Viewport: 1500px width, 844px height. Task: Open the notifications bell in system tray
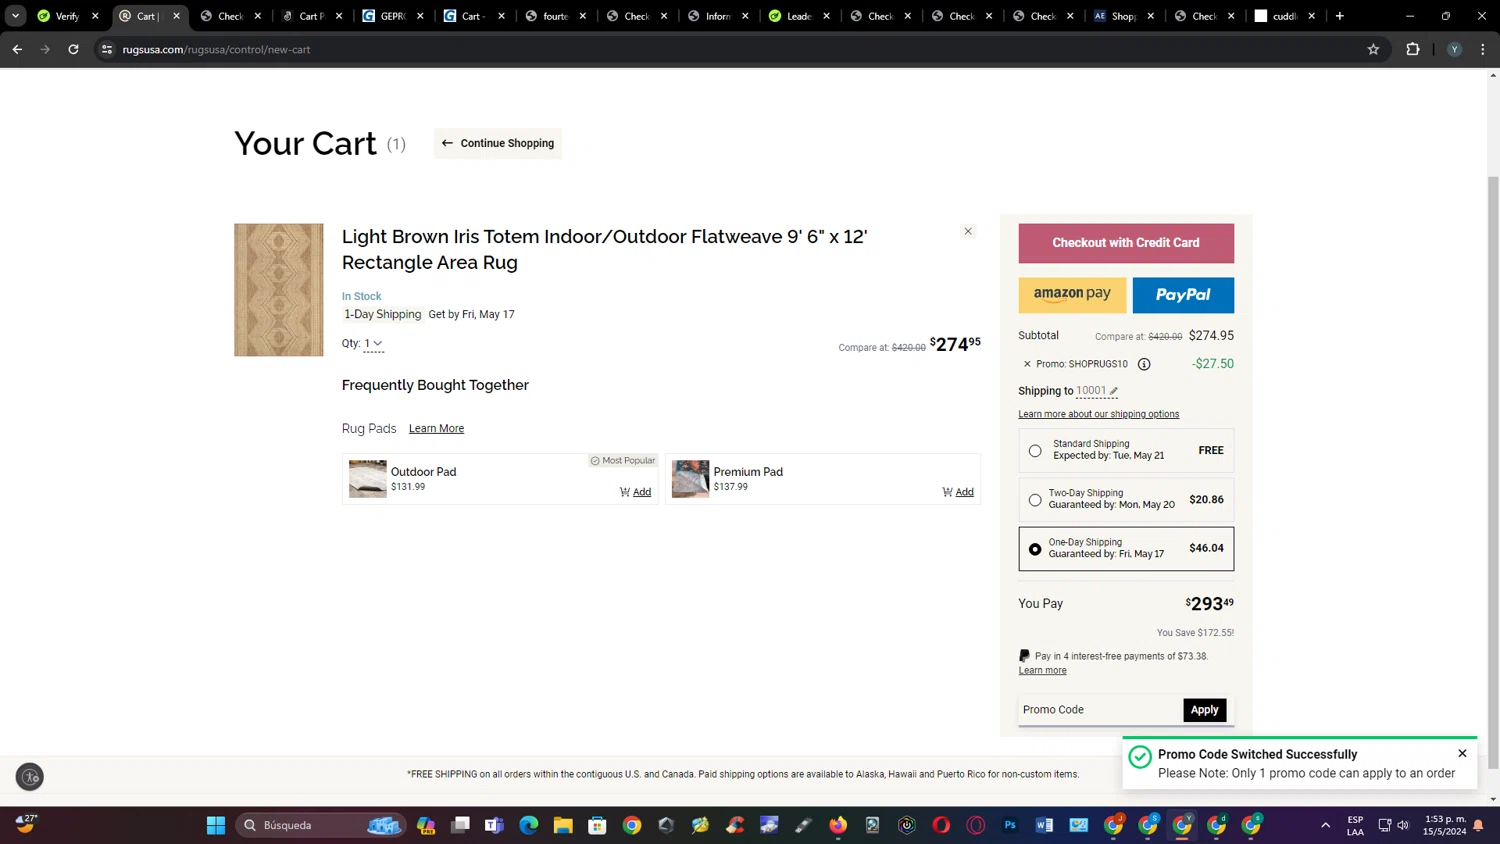1478,826
